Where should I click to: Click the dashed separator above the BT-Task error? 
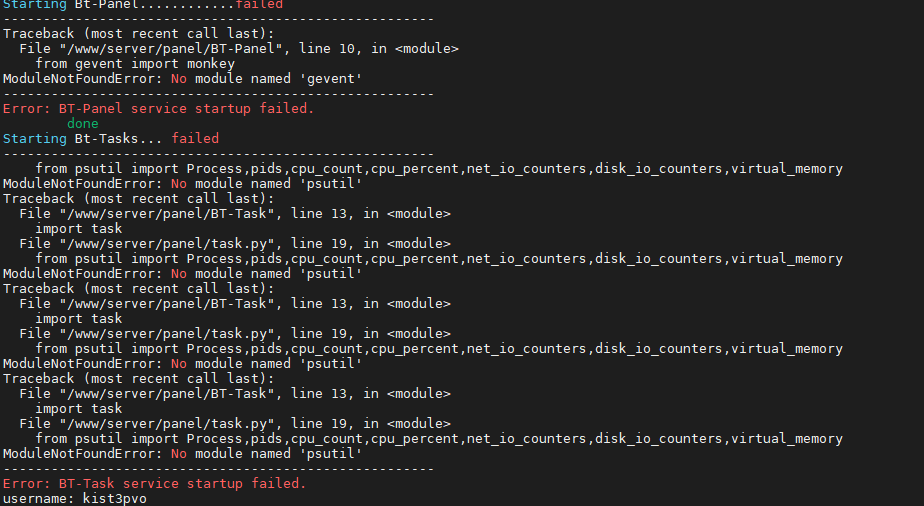(x=219, y=469)
